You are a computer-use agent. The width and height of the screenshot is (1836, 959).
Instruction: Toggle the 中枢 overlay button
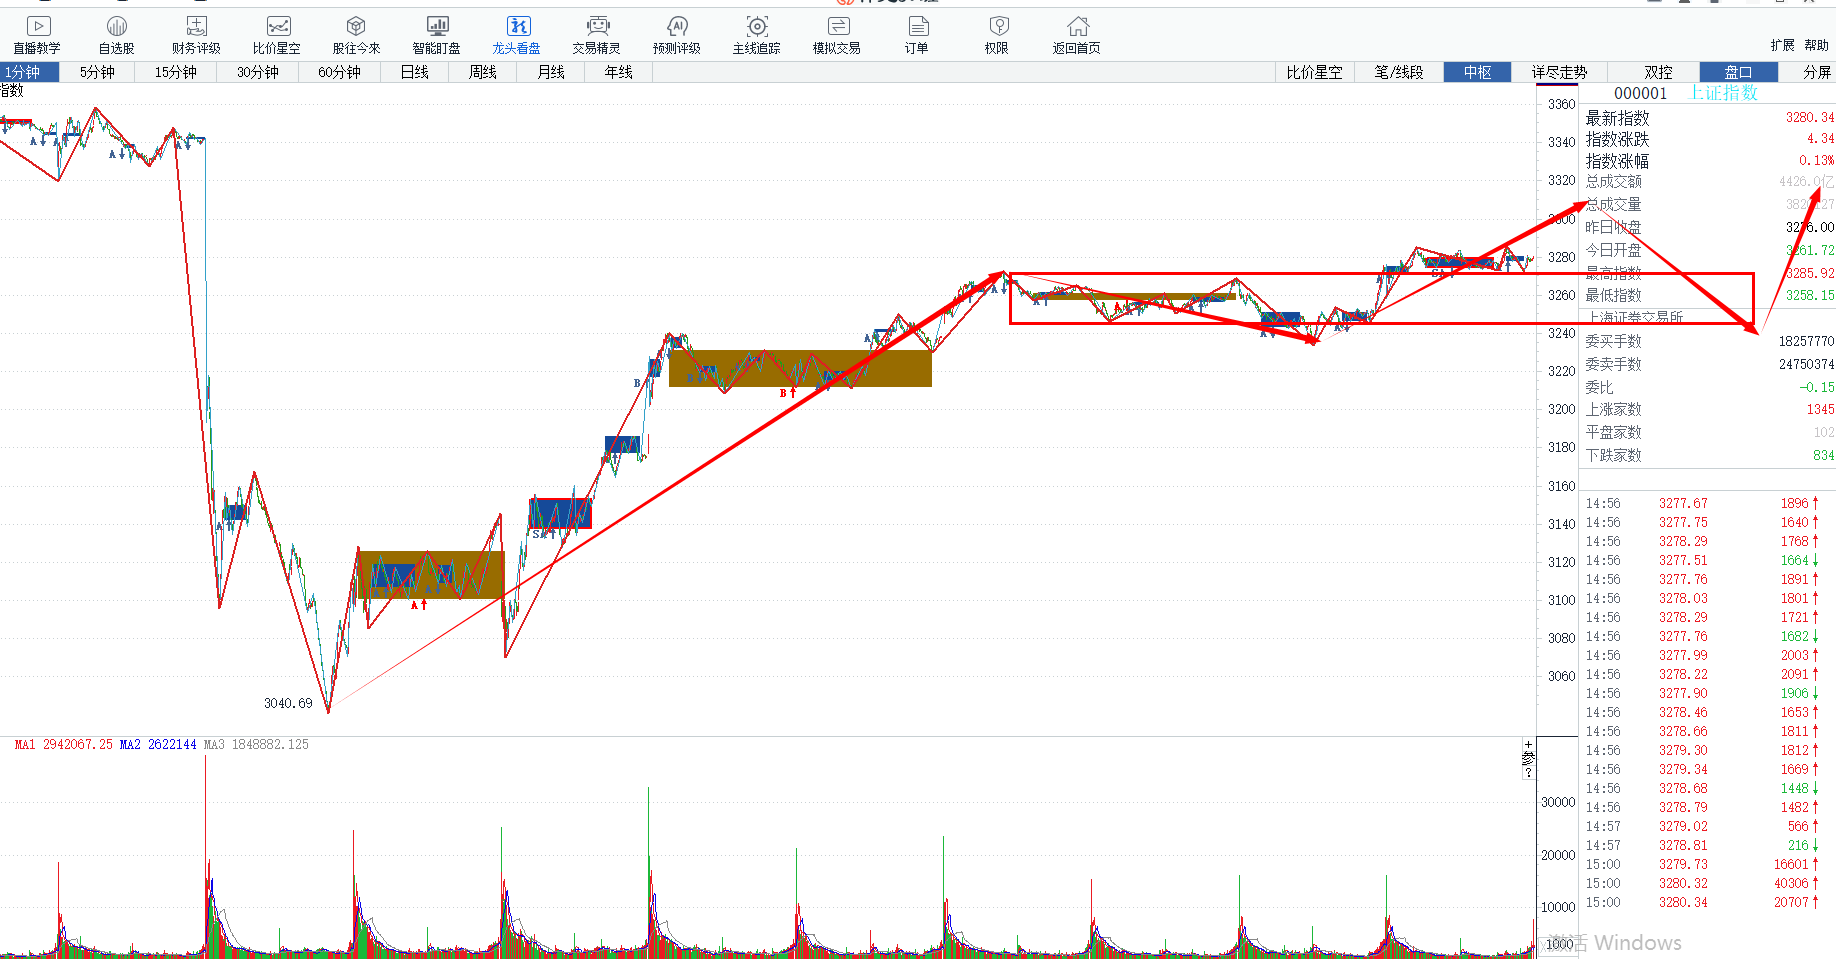pos(1477,72)
